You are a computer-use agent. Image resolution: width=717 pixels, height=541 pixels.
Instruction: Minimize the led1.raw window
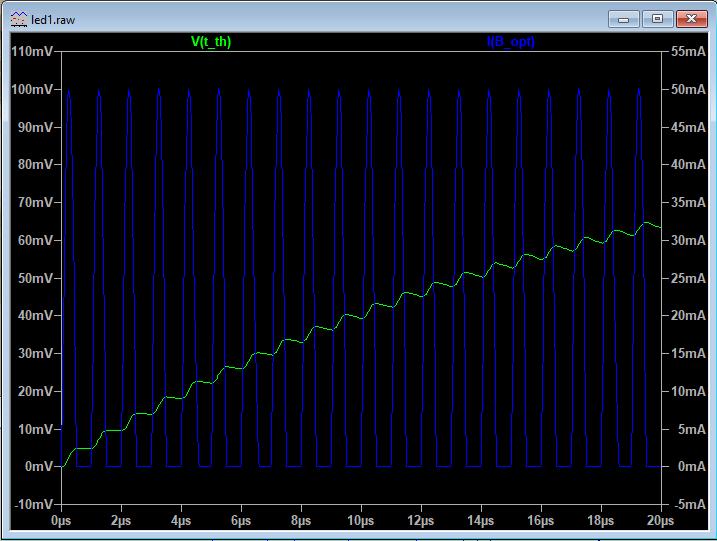[623, 19]
